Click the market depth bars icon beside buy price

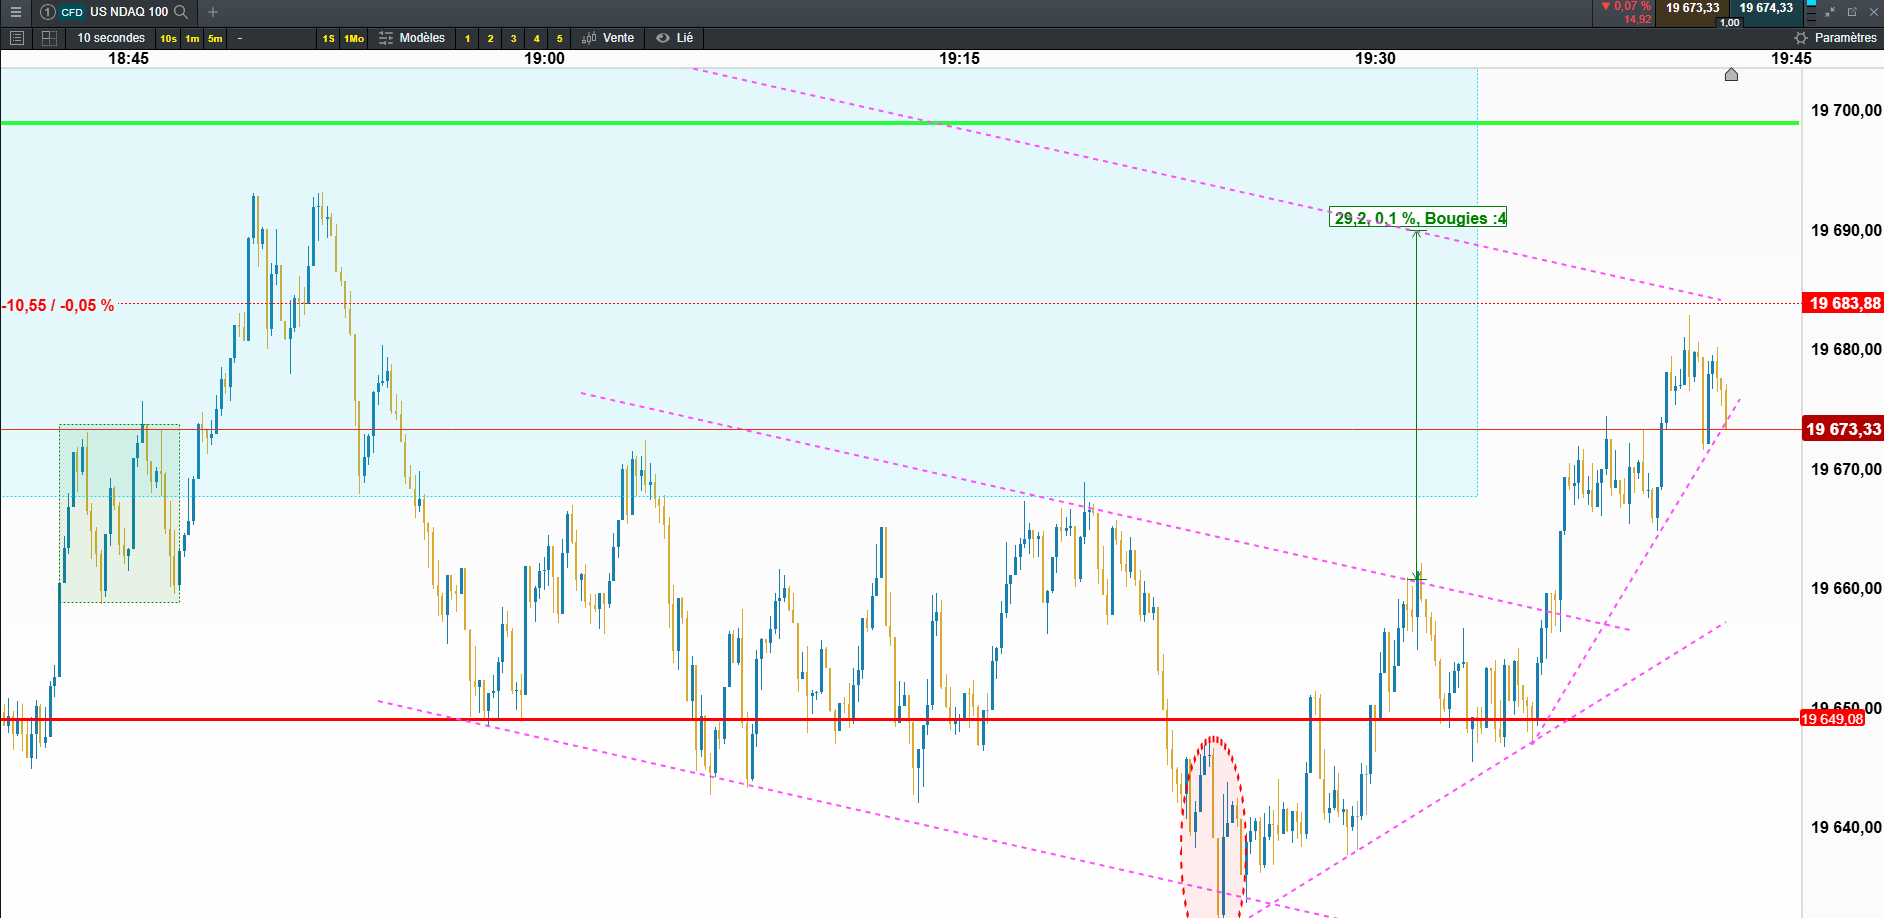pyautogui.click(x=1811, y=10)
